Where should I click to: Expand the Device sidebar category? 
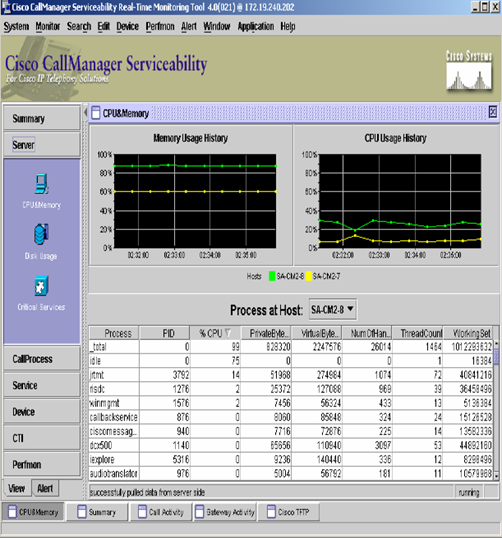tap(42, 412)
